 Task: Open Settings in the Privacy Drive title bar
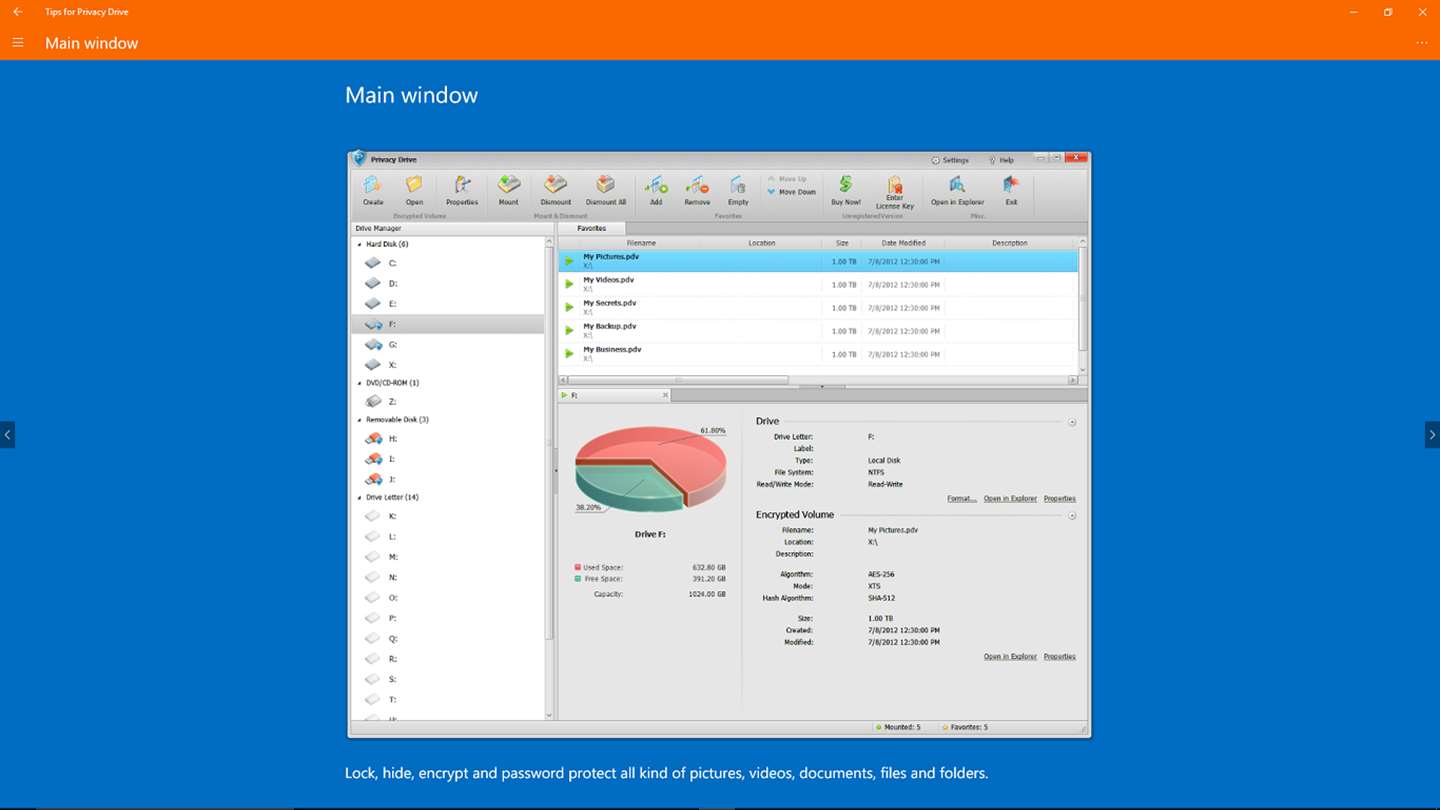coord(950,160)
